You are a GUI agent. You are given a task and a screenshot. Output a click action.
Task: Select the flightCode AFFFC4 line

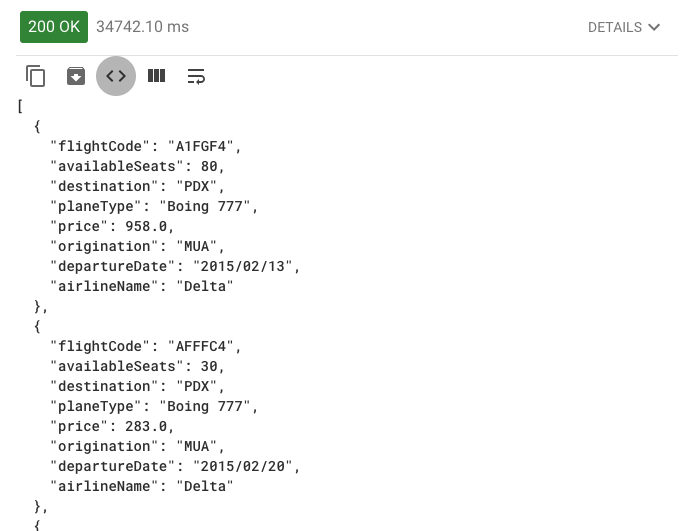point(145,346)
